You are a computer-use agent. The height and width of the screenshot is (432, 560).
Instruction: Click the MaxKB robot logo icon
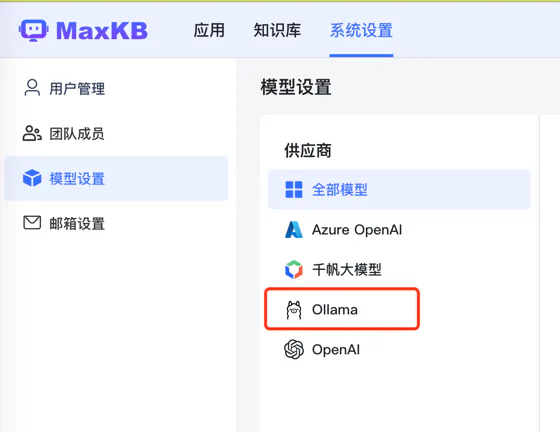(x=34, y=30)
